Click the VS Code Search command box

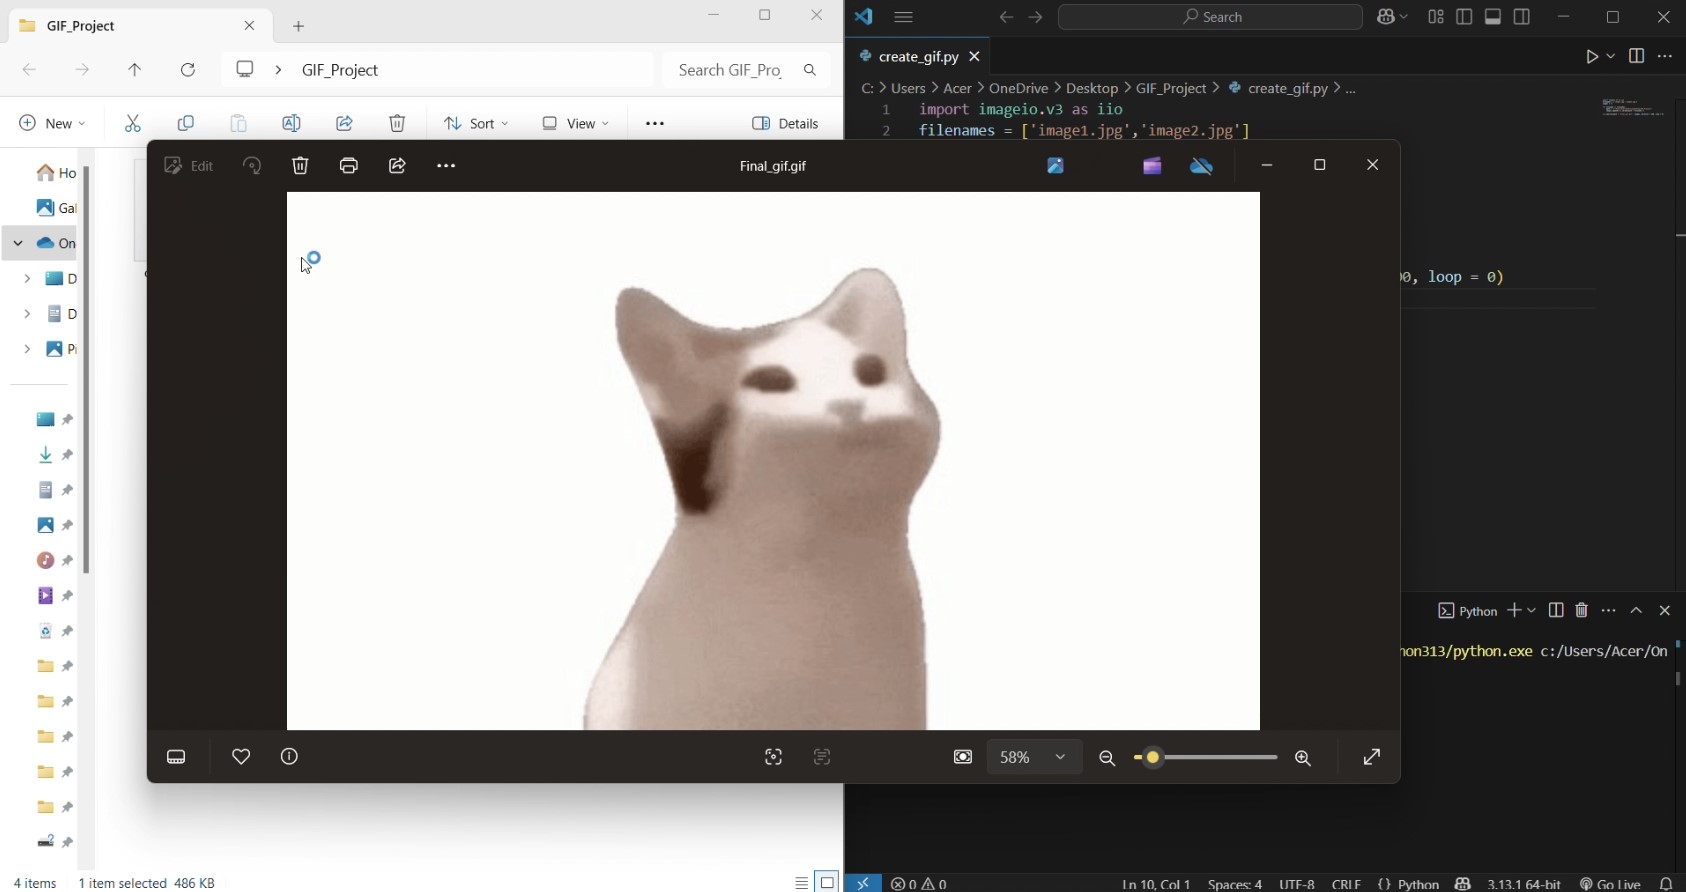click(1210, 17)
